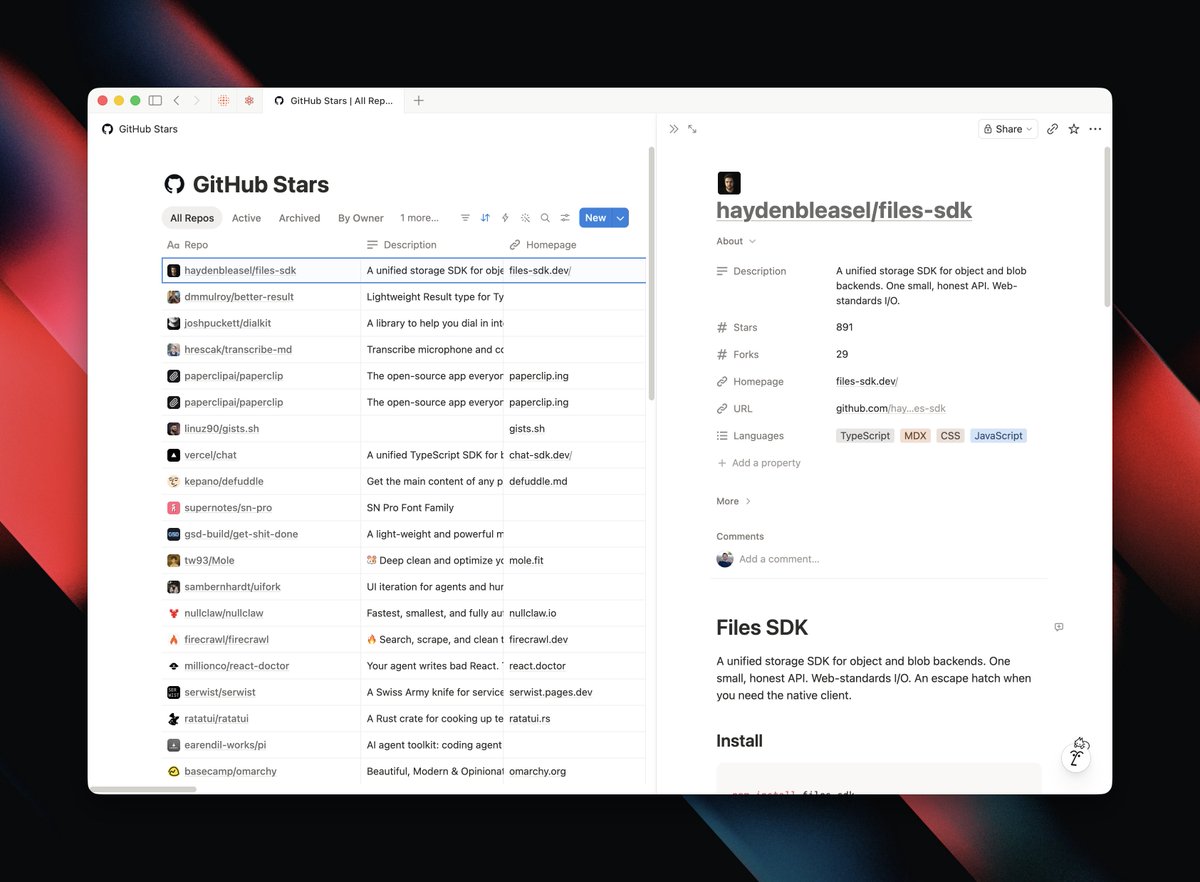The height and width of the screenshot is (882, 1200).
Task: Click Add a property
Action: coord(759,463)
